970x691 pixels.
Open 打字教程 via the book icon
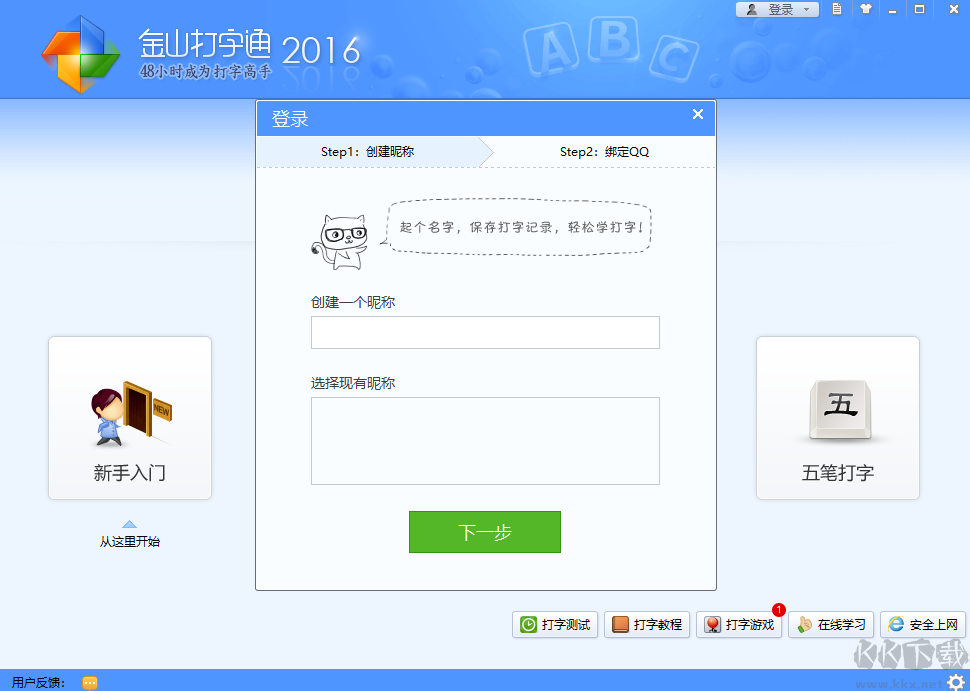[x=617, y=624]
